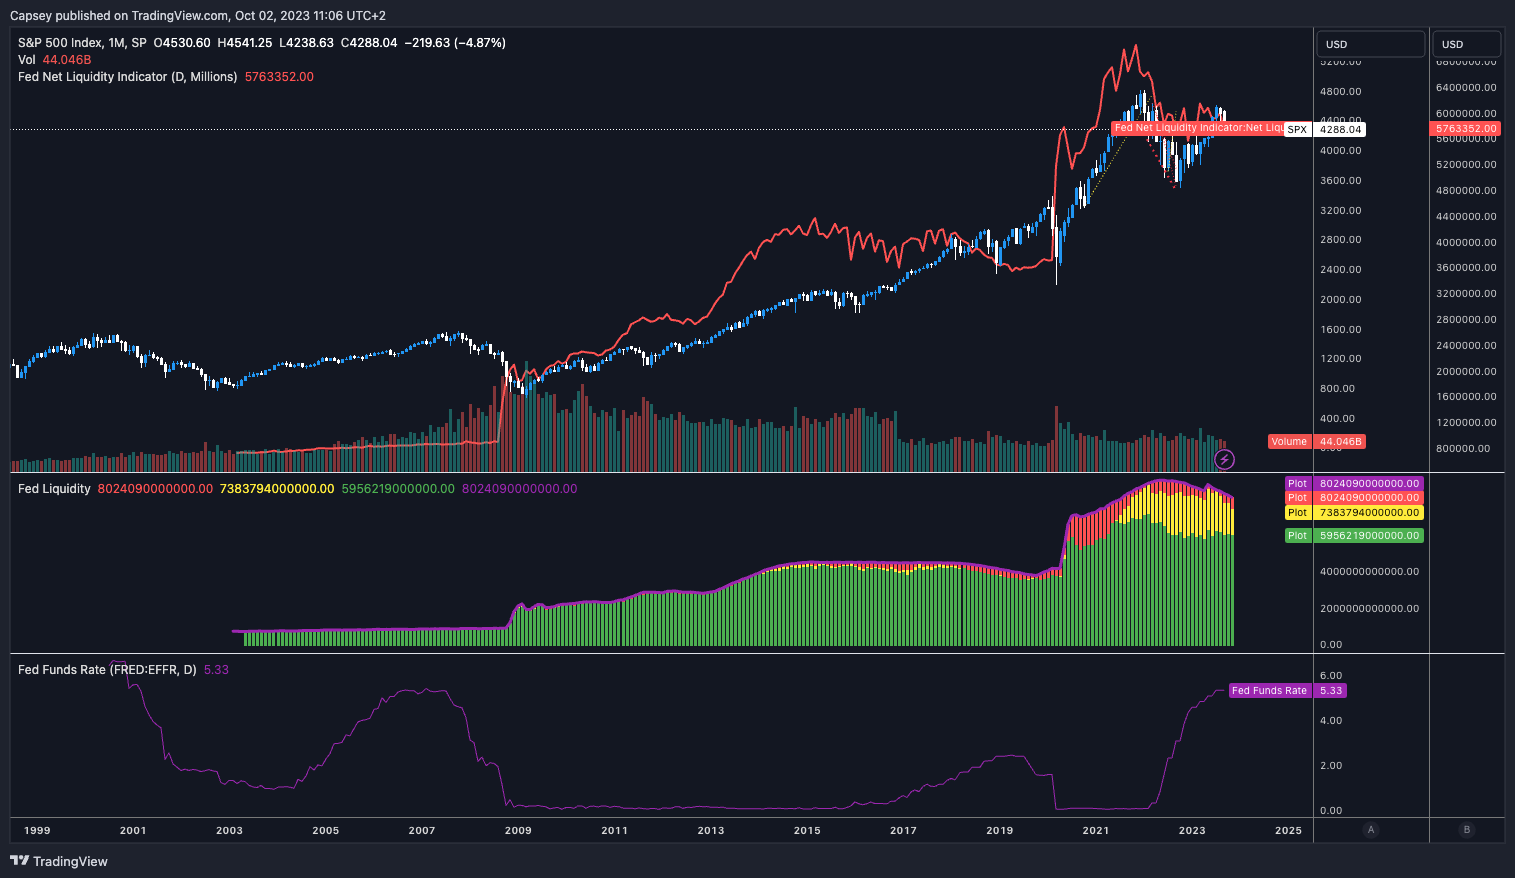Click the Vol legend label
The image size is (1515, 878).
tap(27, 60)
